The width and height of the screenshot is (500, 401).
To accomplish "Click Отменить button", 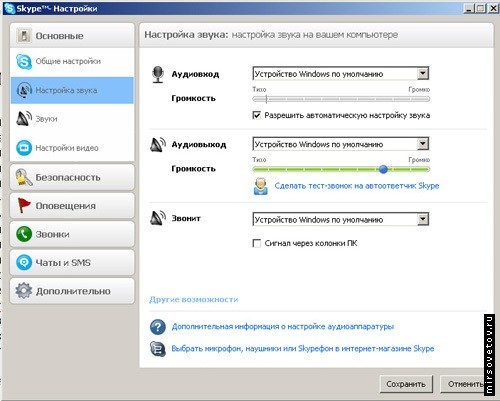I will (463, 384).
